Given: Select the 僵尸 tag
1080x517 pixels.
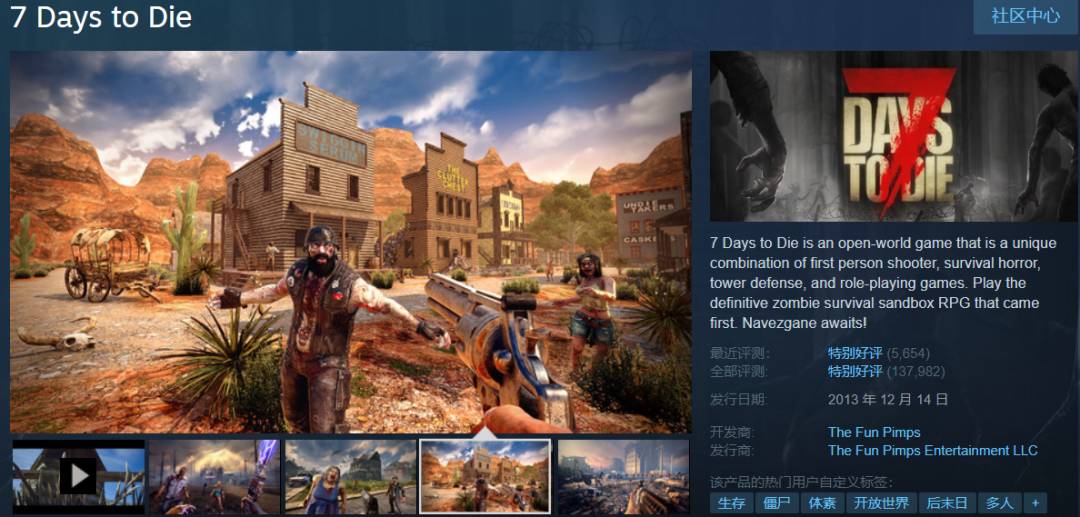Looking at the screenshot, I should [x=777, y=503].
